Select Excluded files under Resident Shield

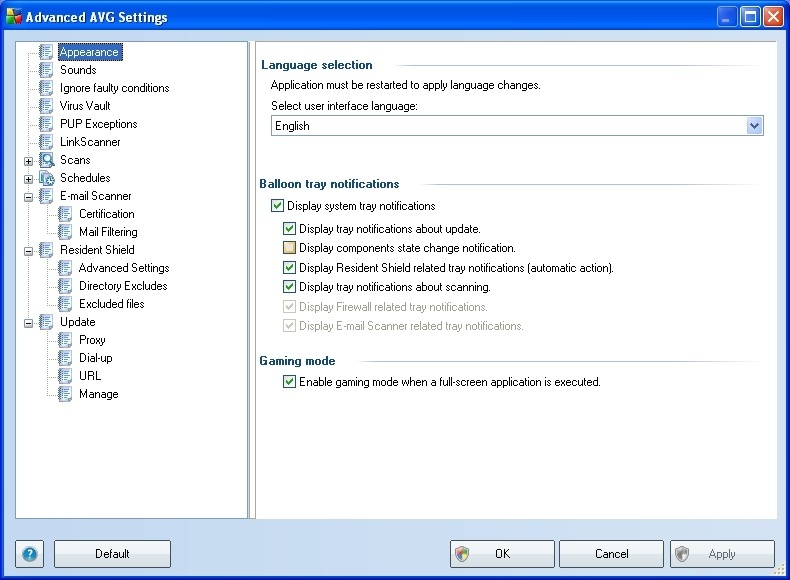click(112, 304)
